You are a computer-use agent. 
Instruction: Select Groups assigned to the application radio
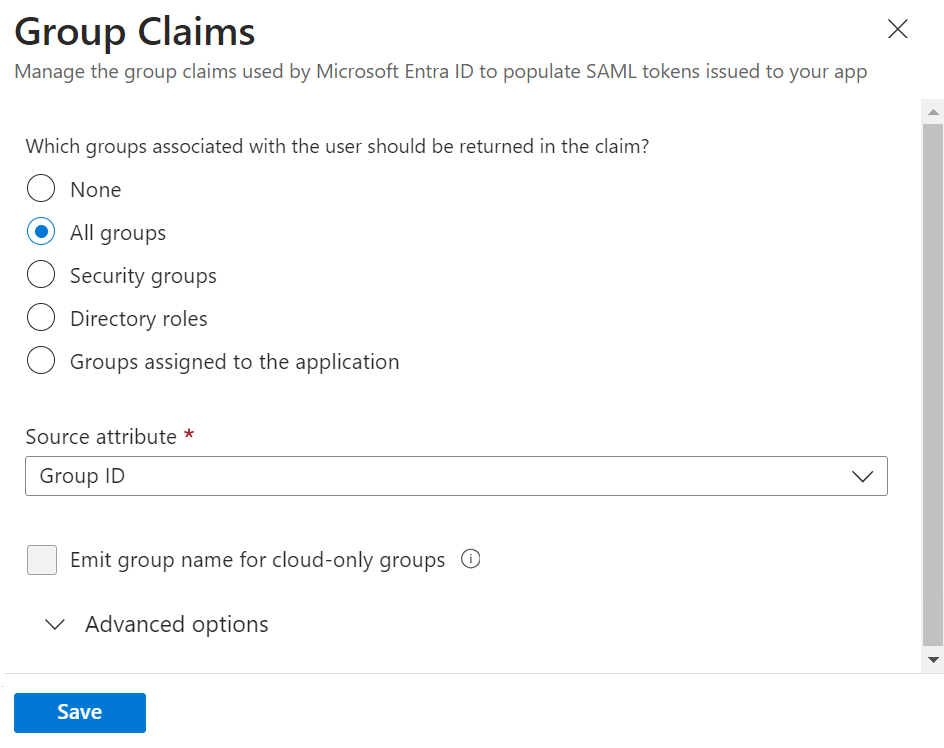tap(41, 361)
